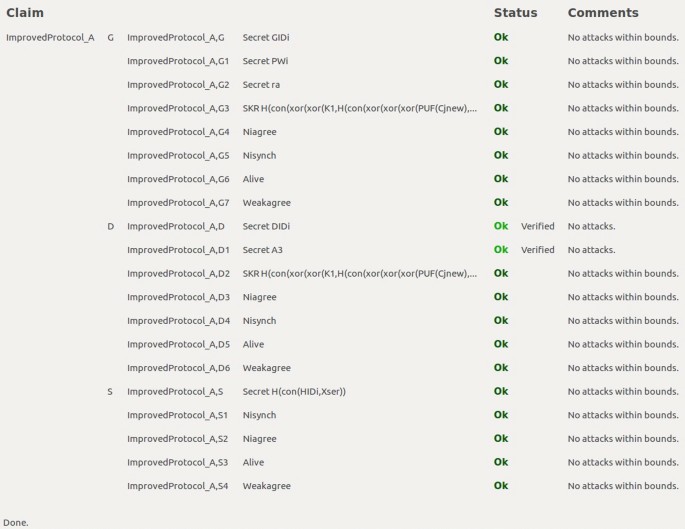Viewport: 685px width, 529px height.
Task: Select the ImprovedProtocol_A protocol name
Action: [50, 37]
